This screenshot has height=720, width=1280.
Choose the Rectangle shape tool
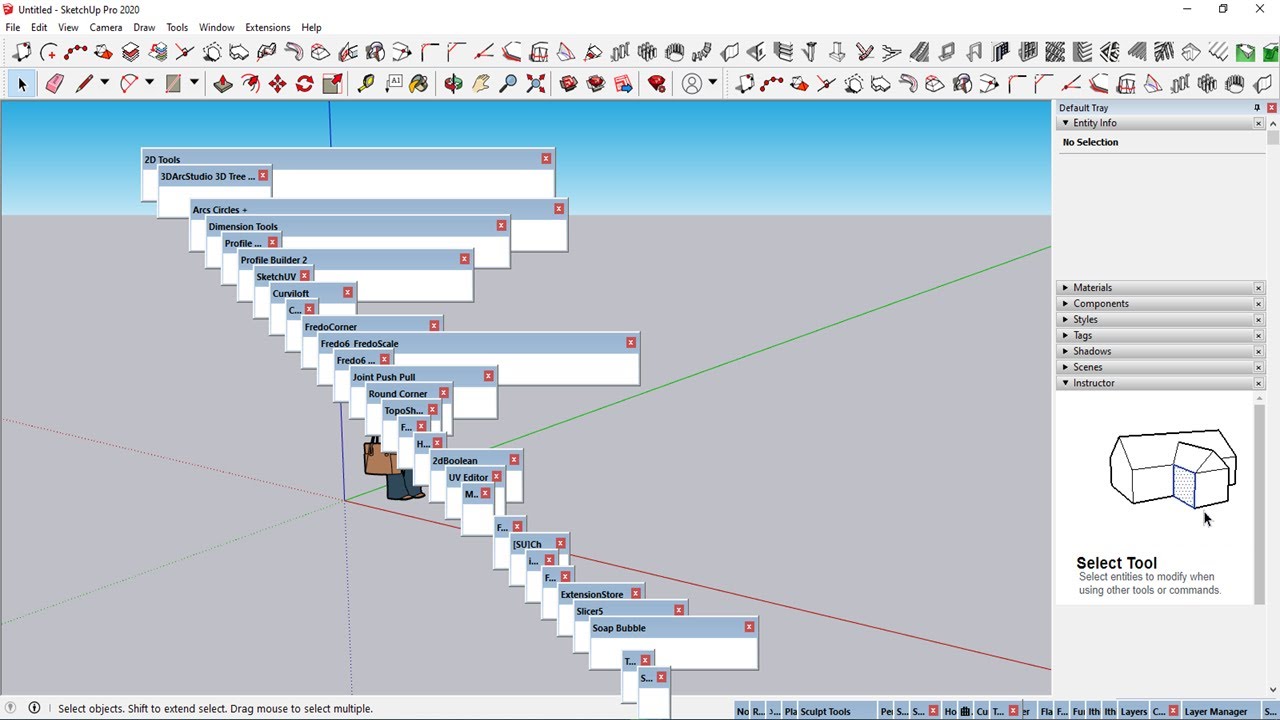173,84
